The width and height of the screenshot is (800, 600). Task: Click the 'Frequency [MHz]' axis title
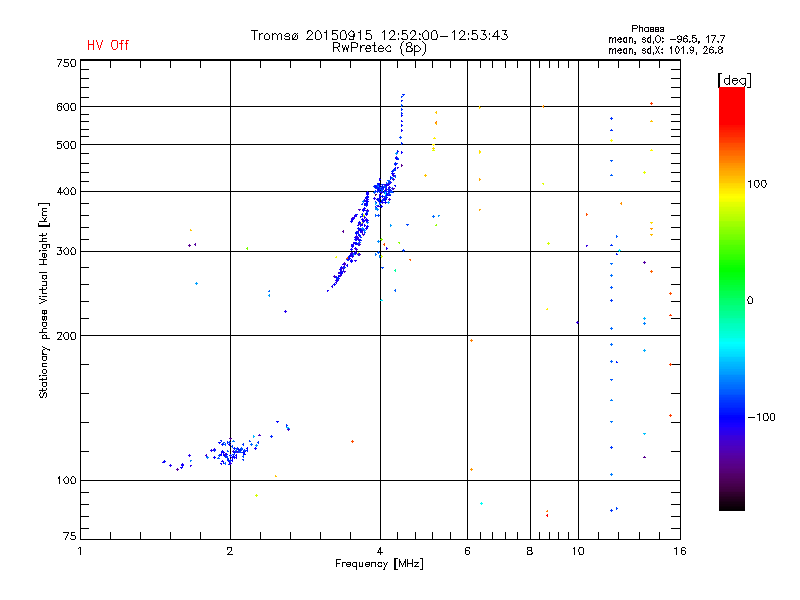pos(379,564)
